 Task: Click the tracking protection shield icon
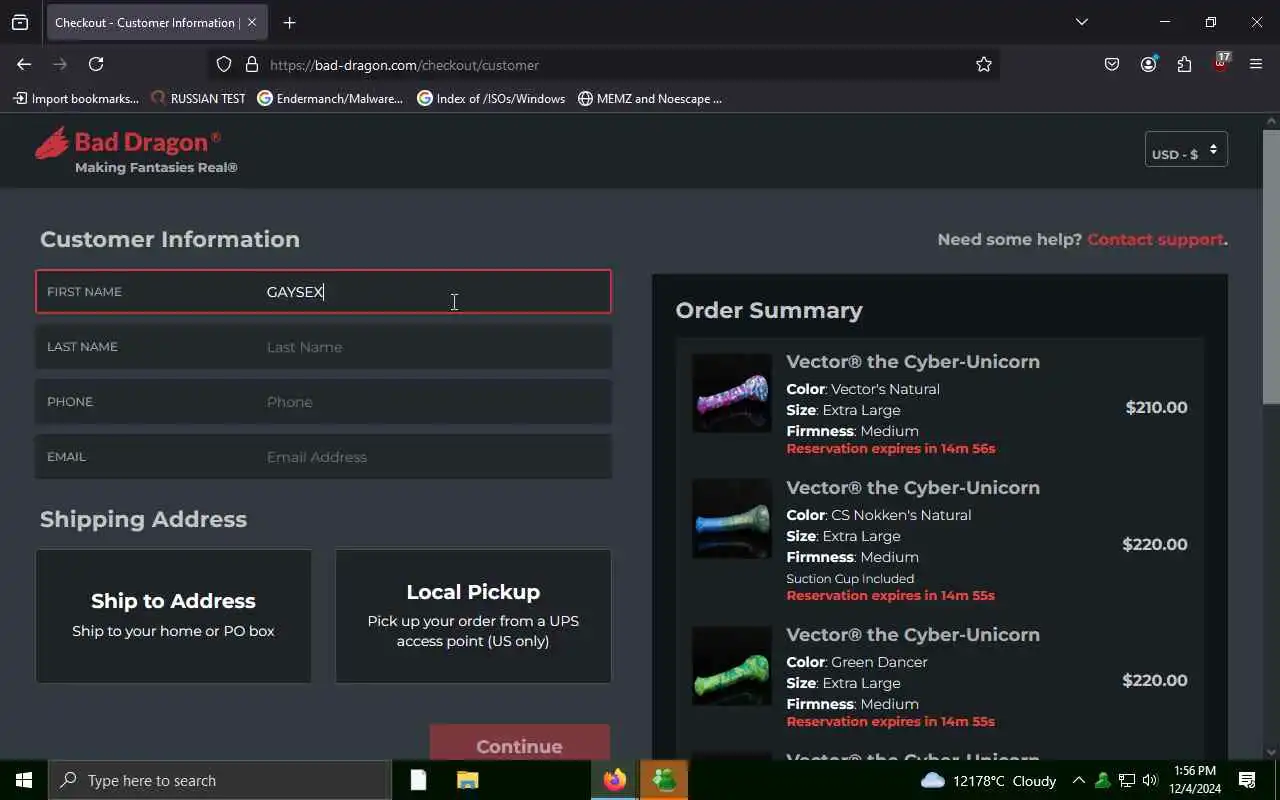point(224,64)
